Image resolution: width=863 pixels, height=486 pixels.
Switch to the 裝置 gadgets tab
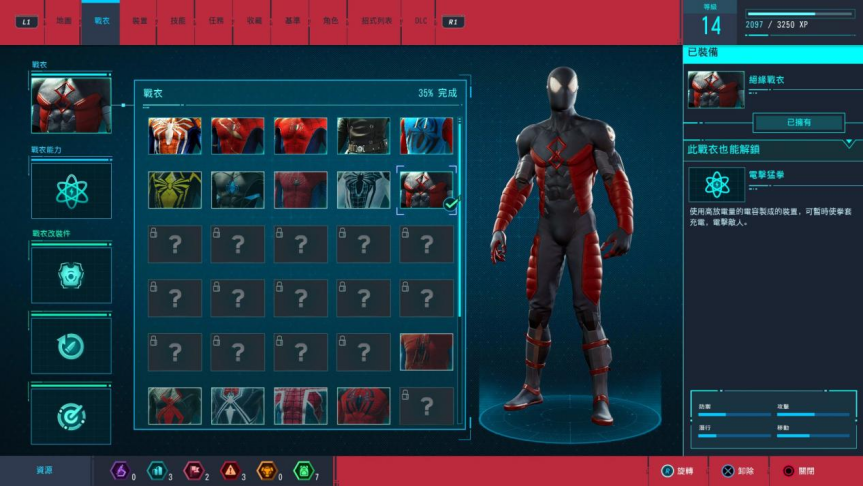[x=140, y=21]
